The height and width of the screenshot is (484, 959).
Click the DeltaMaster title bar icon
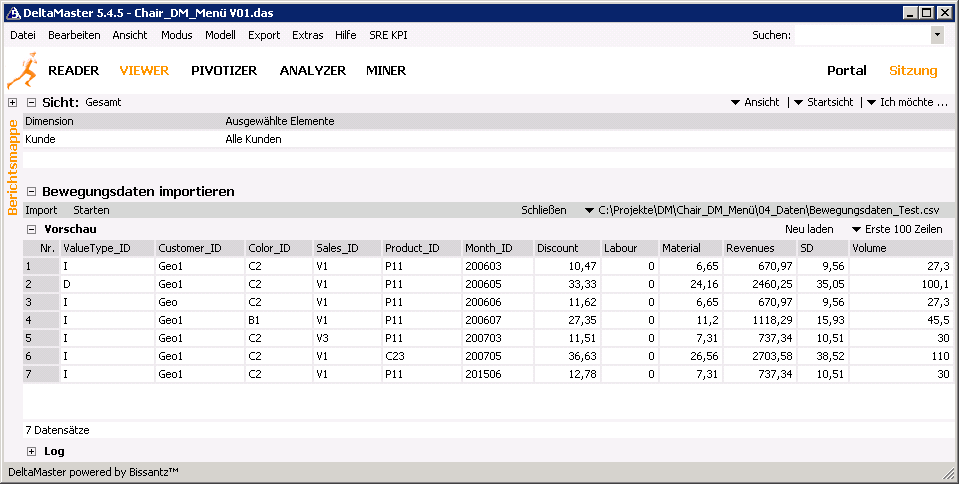[13, 13]
